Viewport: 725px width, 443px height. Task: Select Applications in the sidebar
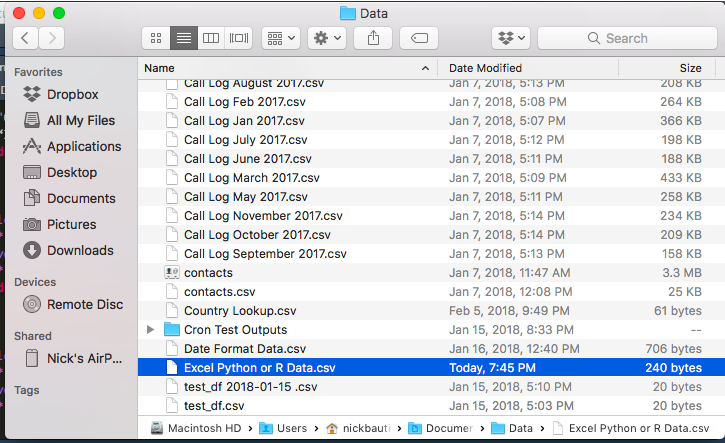click(x=84, y=146)
